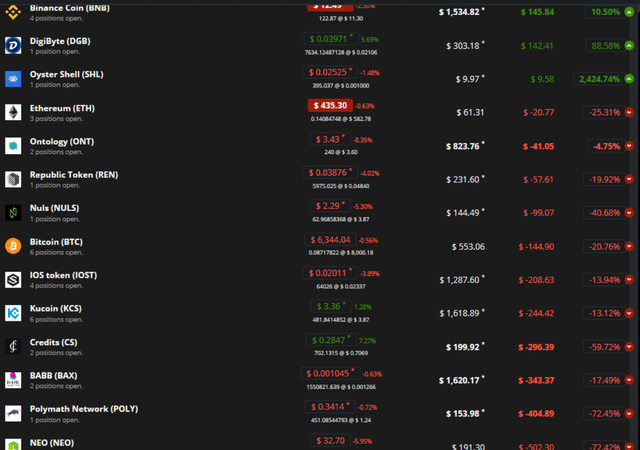Click the $ 3.43 Ontology price badge
640x450 pixels.
tap(330, 139)
